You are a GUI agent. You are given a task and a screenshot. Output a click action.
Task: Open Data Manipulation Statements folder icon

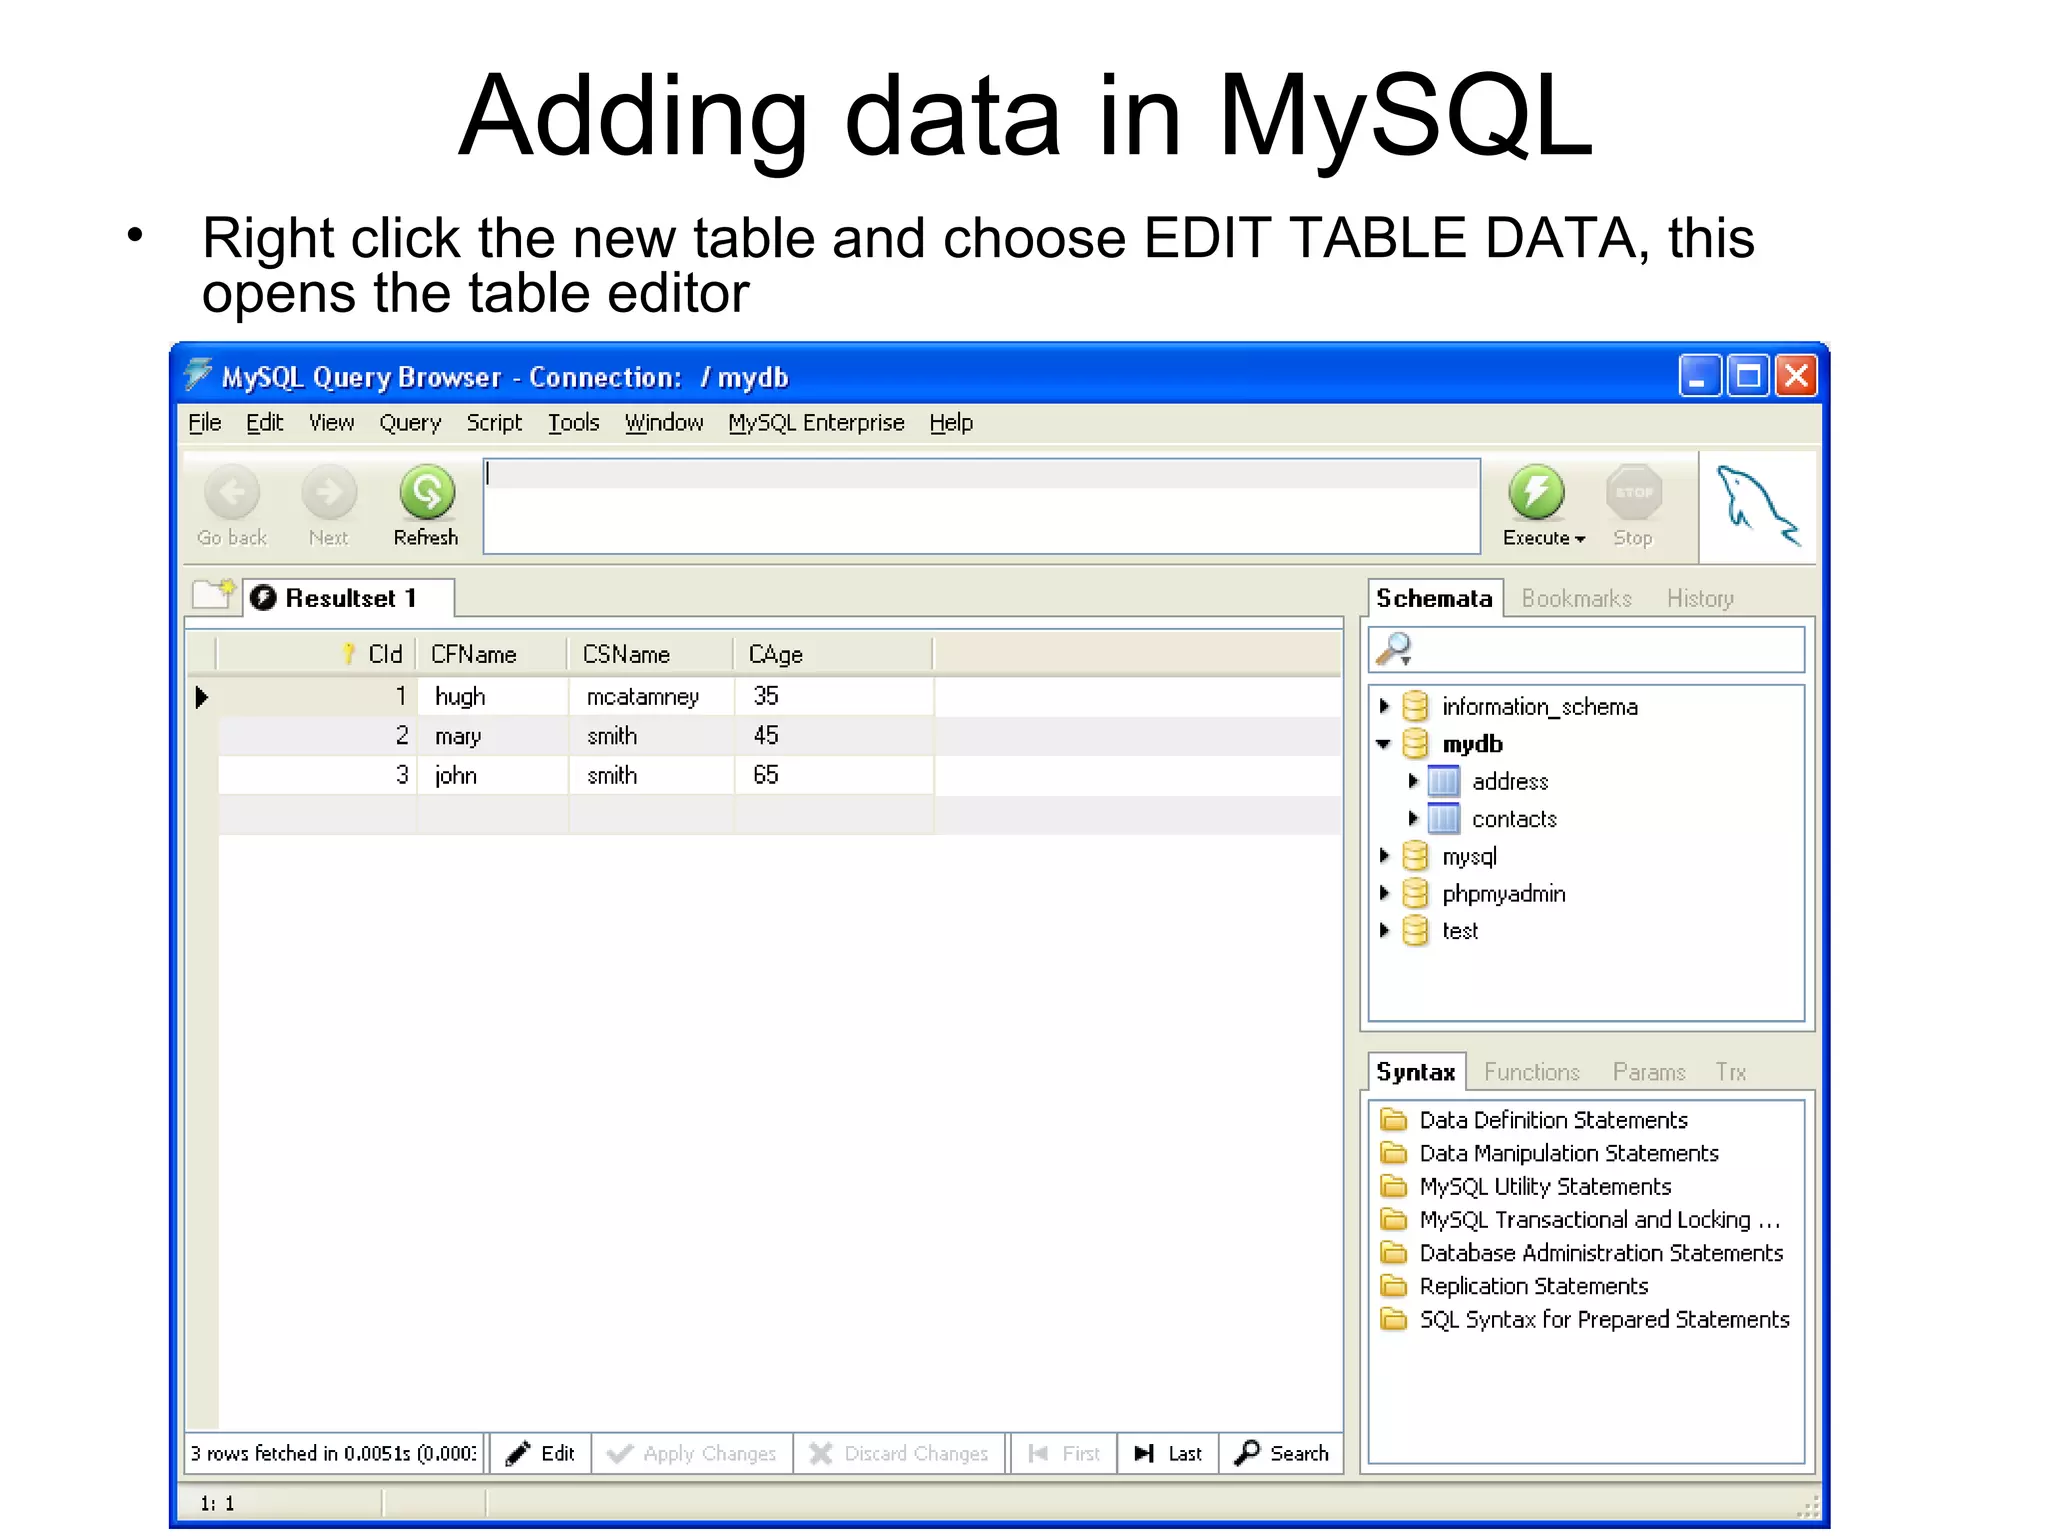click(x=1393, y=1153)
